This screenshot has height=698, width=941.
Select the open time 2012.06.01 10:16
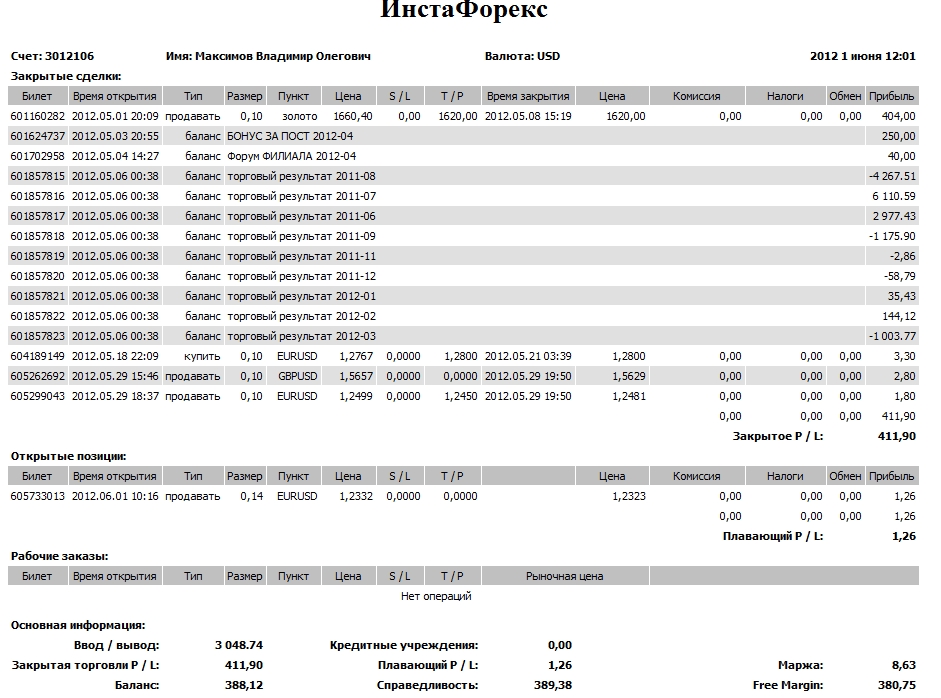(x=115, y=496)
